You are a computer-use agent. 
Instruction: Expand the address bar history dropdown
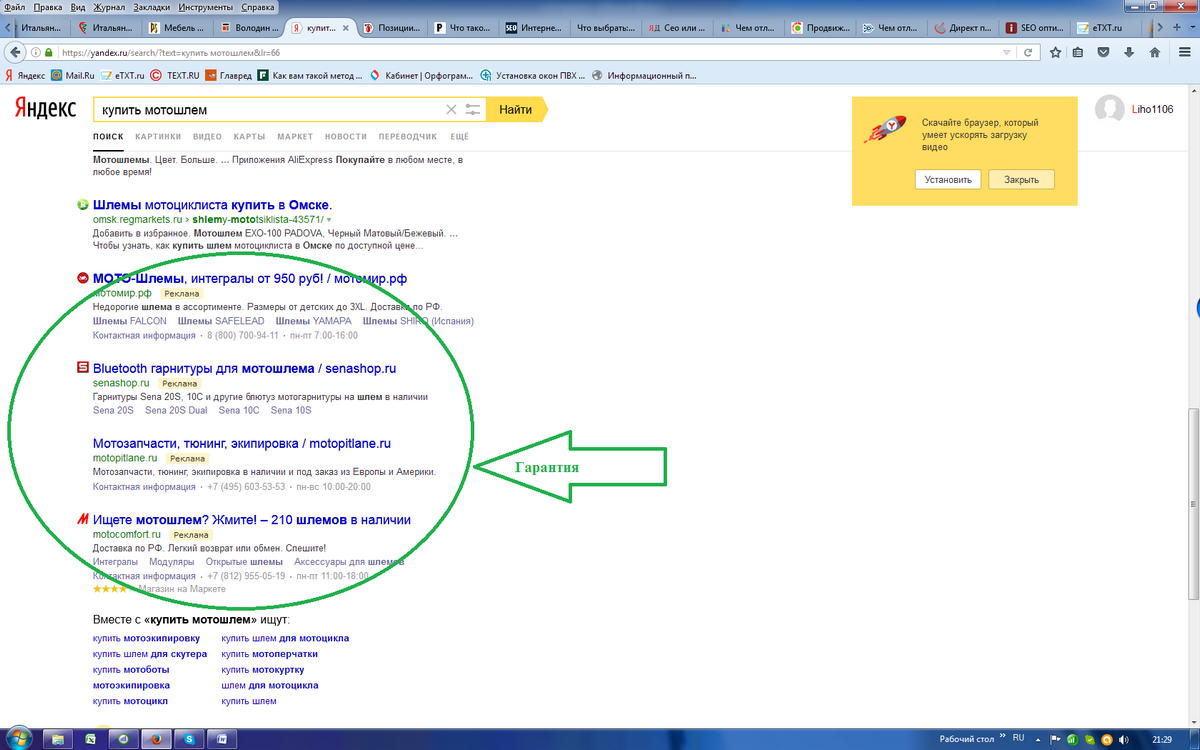[x=1007, y=52]
